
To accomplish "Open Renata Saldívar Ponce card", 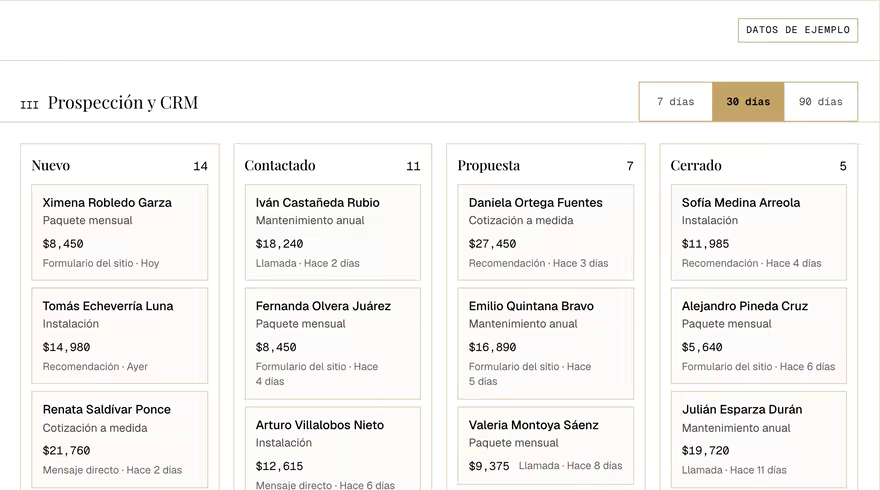I will pyautogui.click(x=120, y=439).
